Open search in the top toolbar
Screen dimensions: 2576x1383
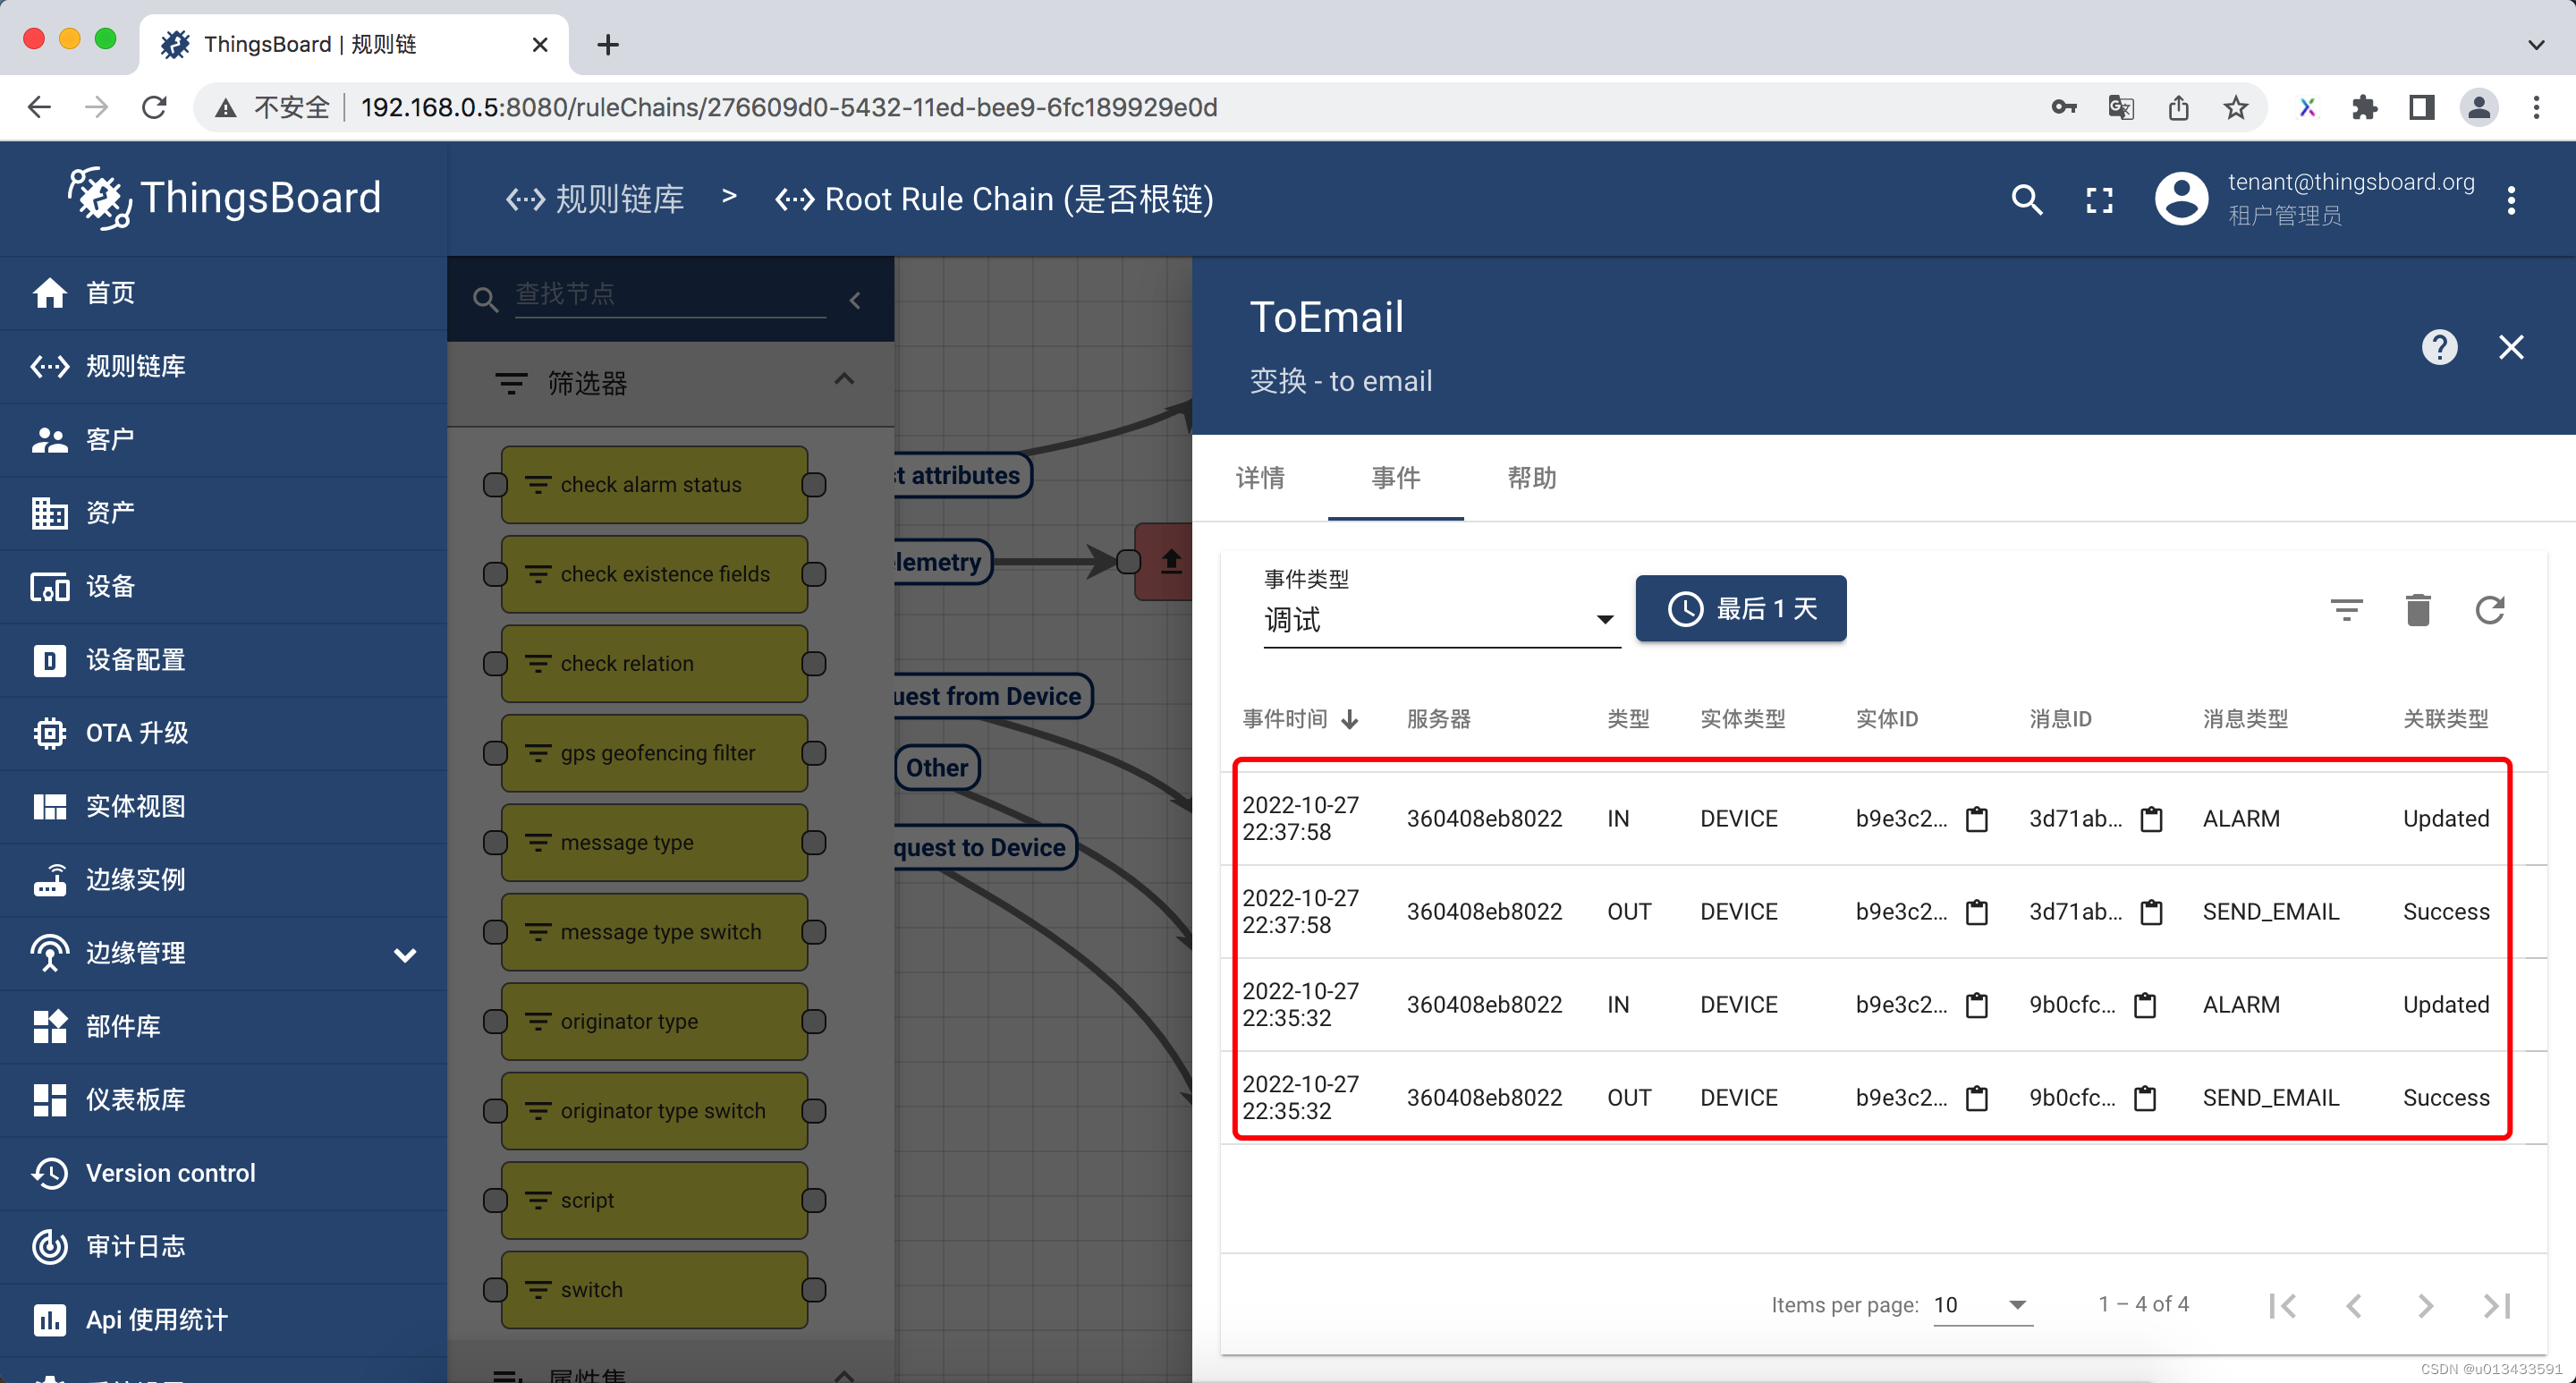[x=2027, y=199]
